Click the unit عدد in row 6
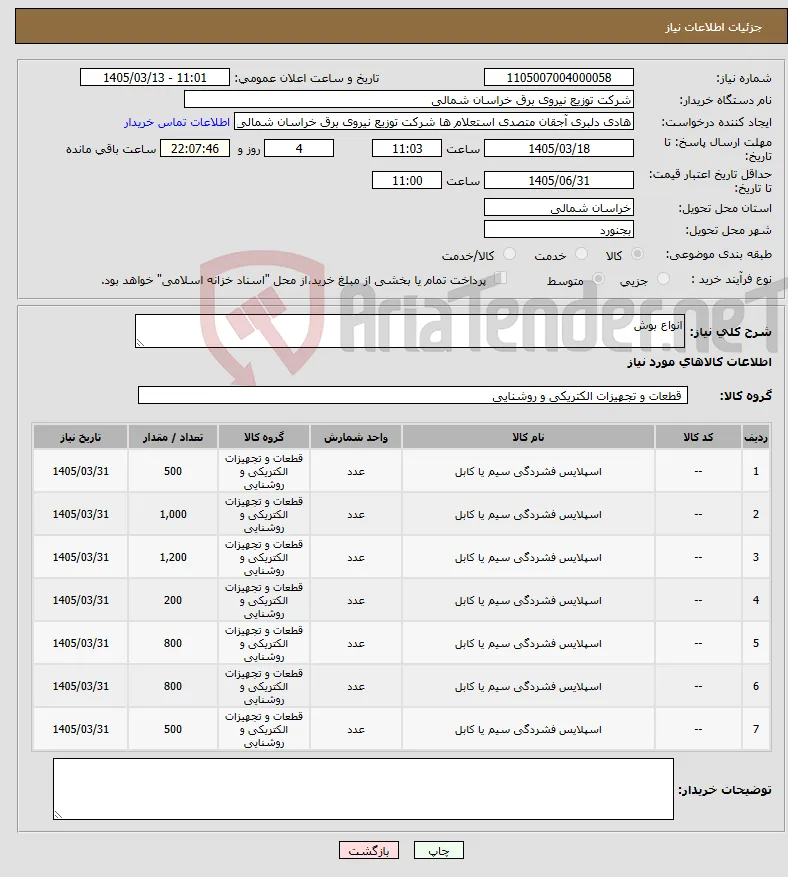 (356, 686)
